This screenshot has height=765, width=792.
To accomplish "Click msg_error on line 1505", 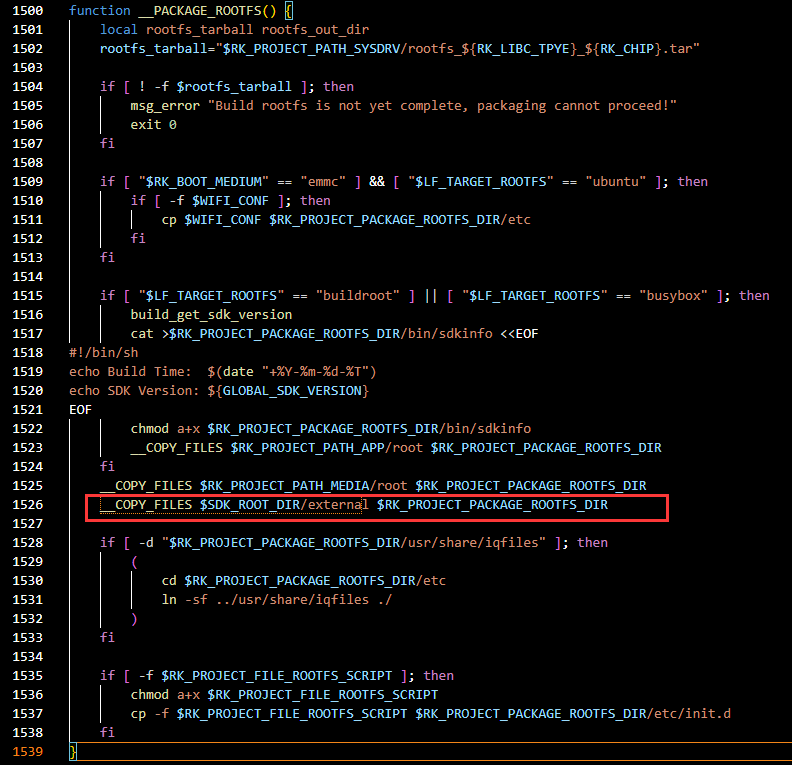I will [x=165, y=106].
